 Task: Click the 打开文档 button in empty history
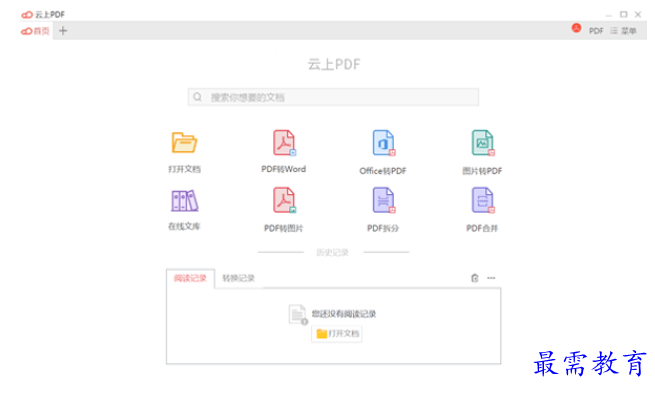(337, 334)
